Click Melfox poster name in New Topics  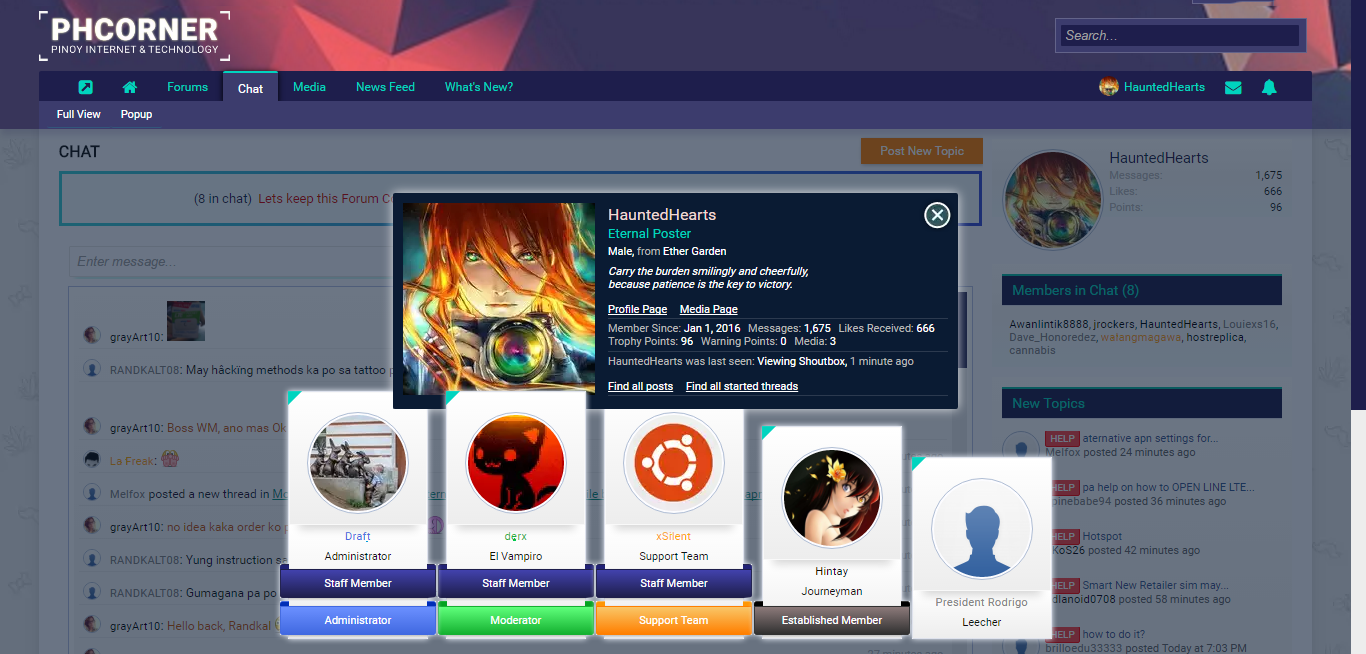[1064, 452]
